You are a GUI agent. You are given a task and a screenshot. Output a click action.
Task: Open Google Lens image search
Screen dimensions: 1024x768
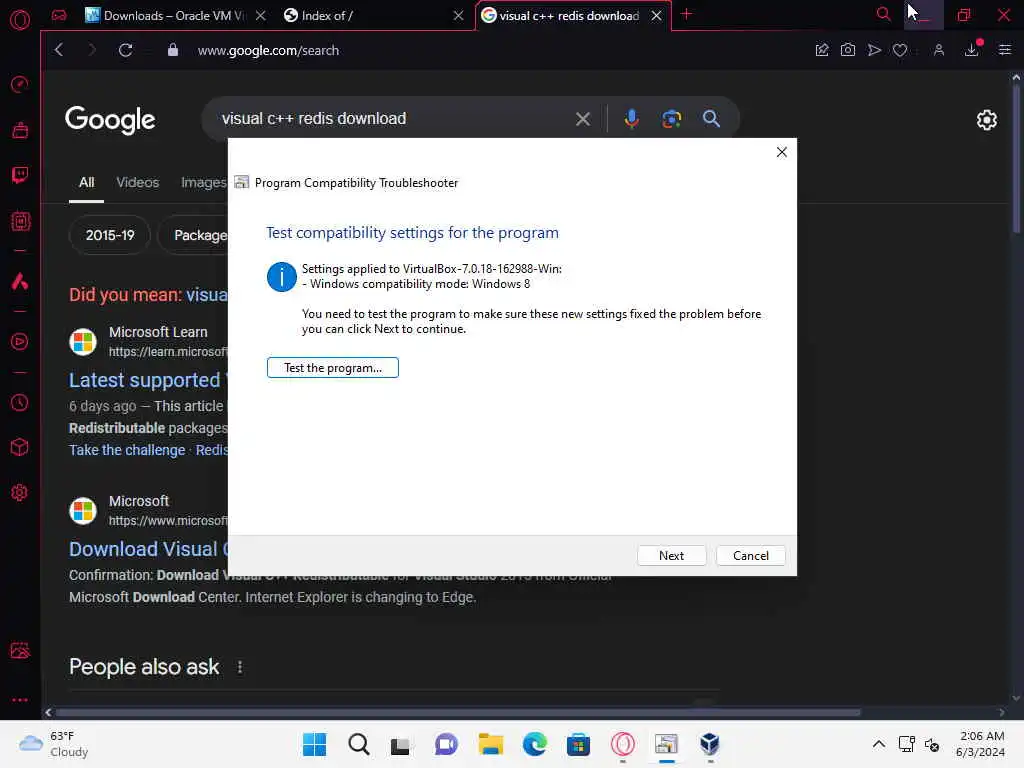point(671,118)
